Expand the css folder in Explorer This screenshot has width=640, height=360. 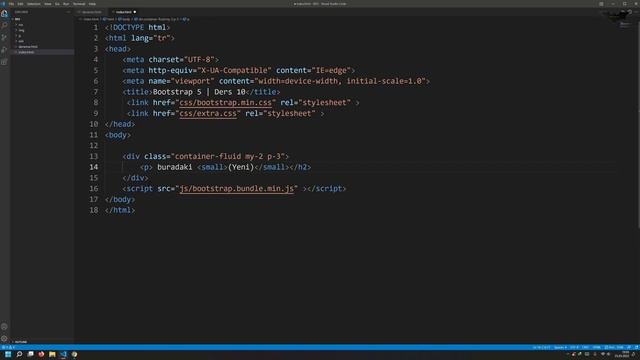click(21, 25)
